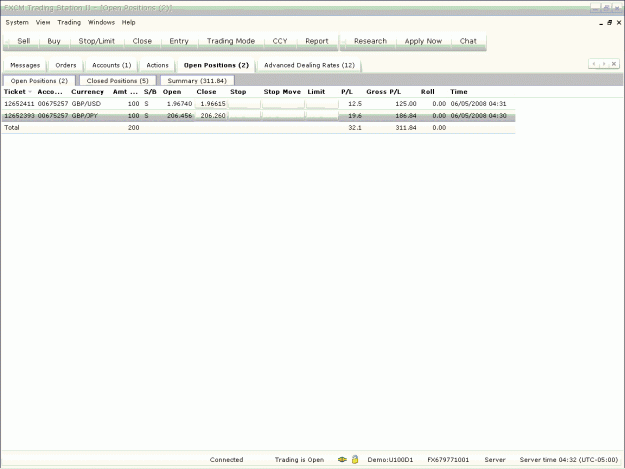Open the Report toolbar button

(x=317, y=41)
